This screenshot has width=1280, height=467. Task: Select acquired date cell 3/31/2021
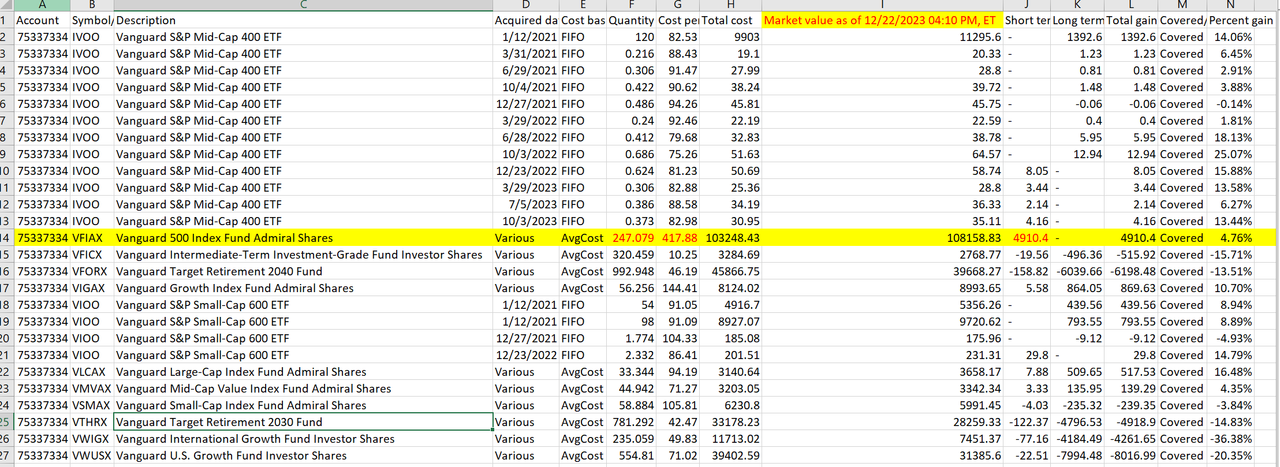pyautogui.click(x=525, y=54)
